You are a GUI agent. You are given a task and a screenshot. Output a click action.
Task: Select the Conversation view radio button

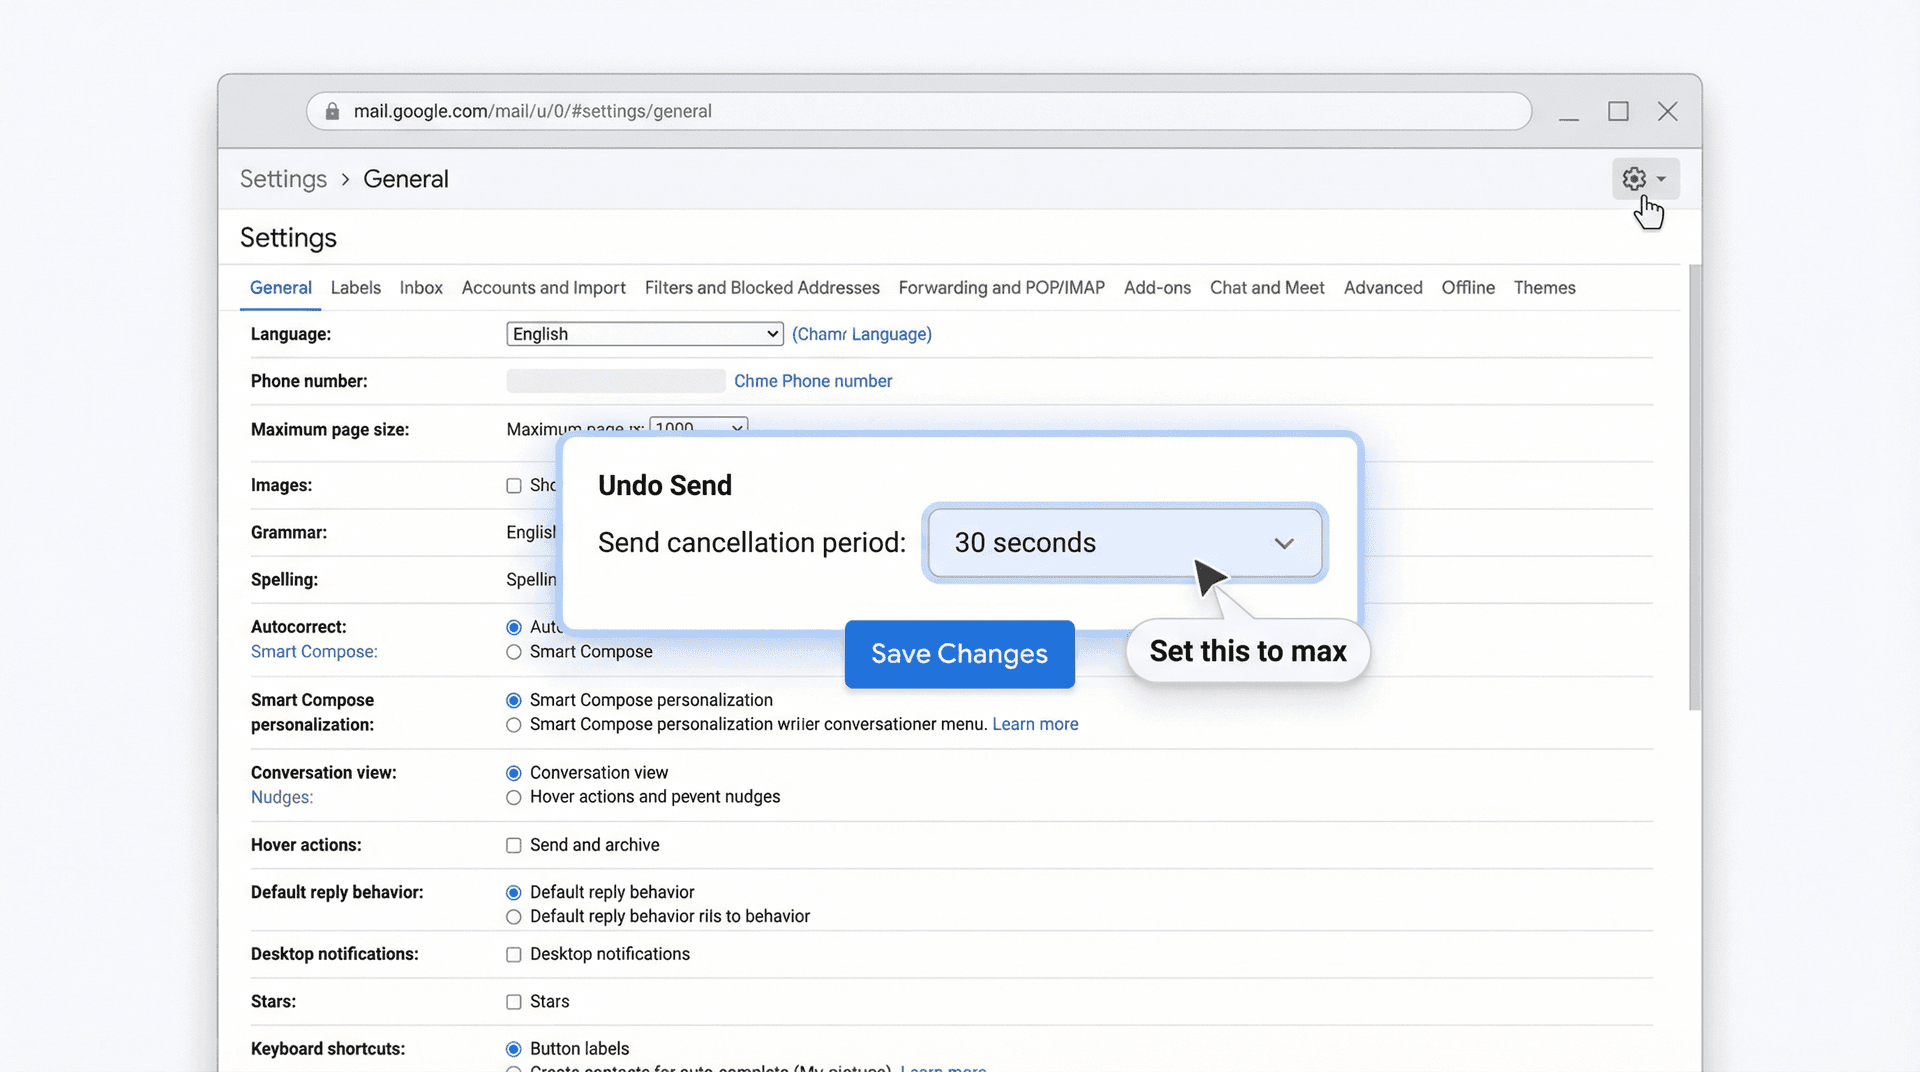click(x=513, y=772)
